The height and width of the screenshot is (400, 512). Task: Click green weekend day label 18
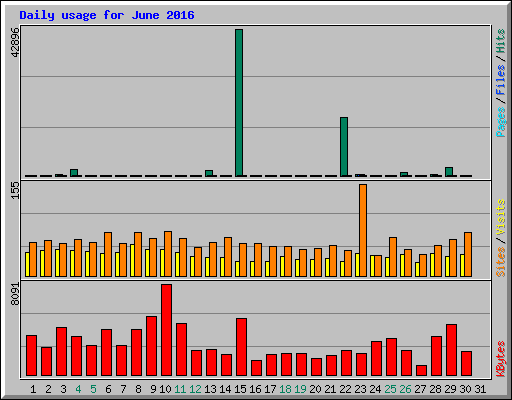pos(285,389)
